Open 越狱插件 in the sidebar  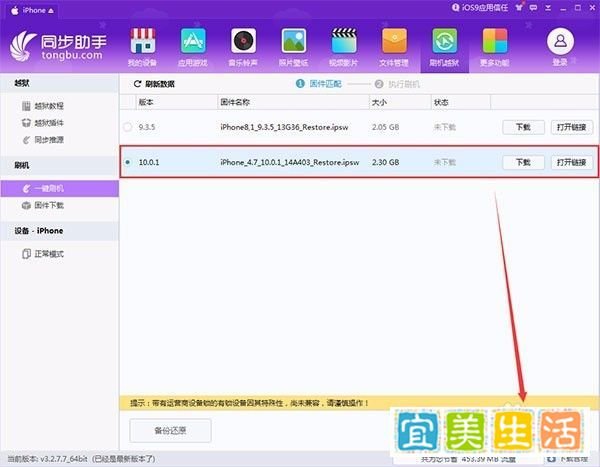(x=43, y=123)
